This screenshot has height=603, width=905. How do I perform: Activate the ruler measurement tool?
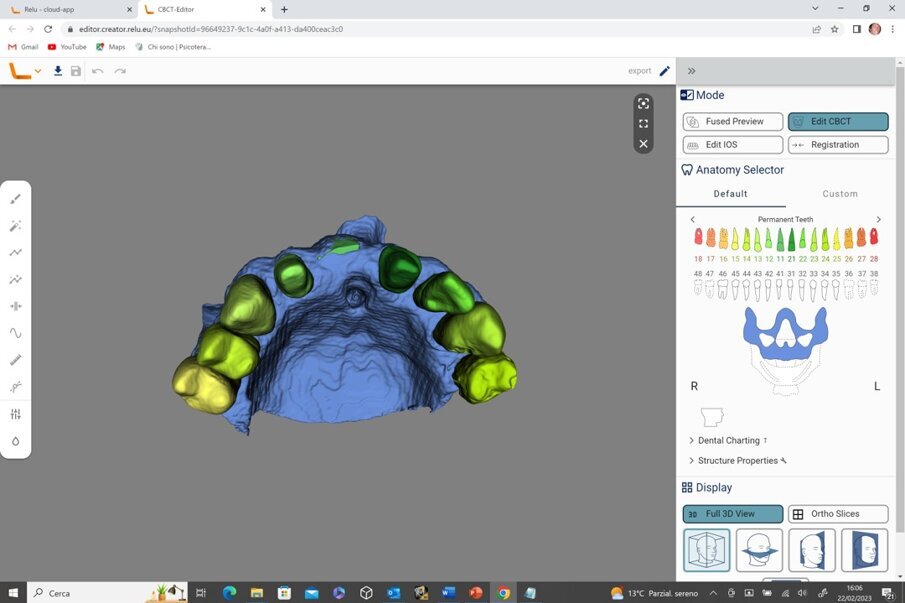16,360
